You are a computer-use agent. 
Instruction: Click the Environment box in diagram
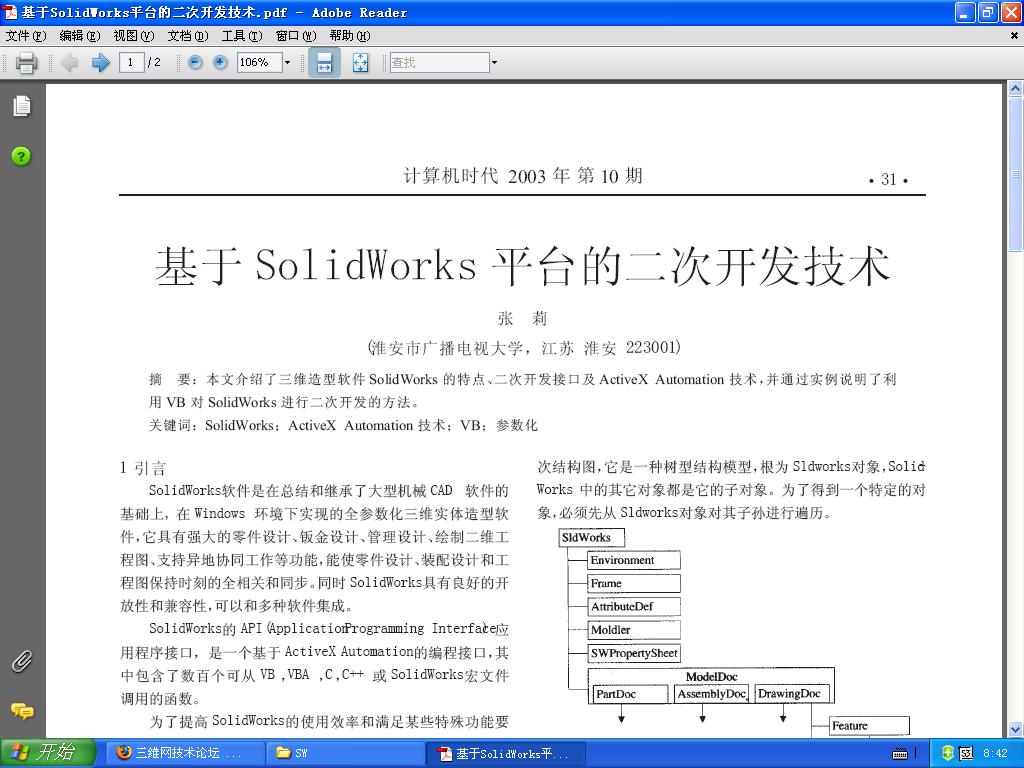(x=634, y=560)
